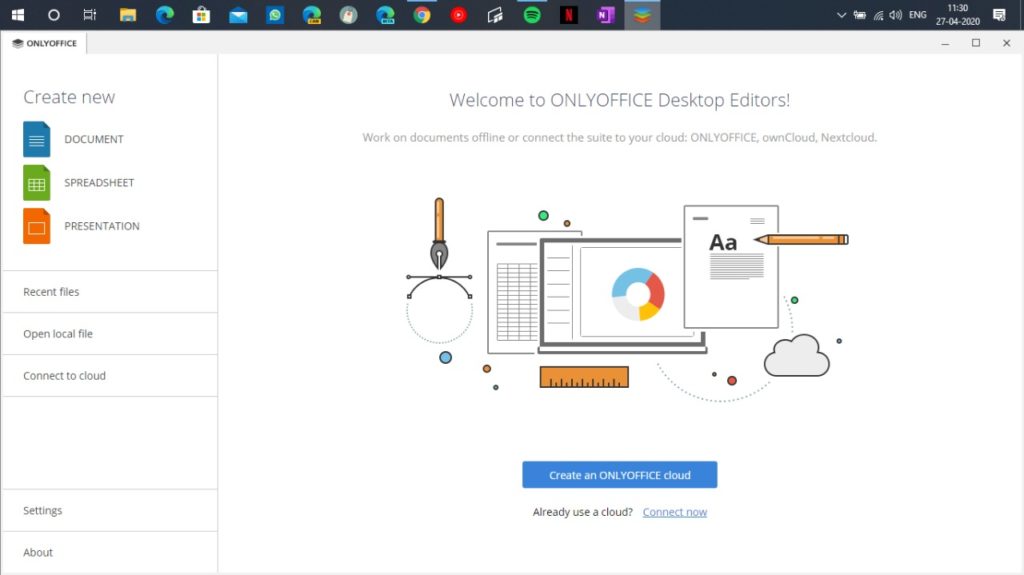Follow the Connect now link
The height and width of the screenshot is (575, 1024).
coord(675,512)
